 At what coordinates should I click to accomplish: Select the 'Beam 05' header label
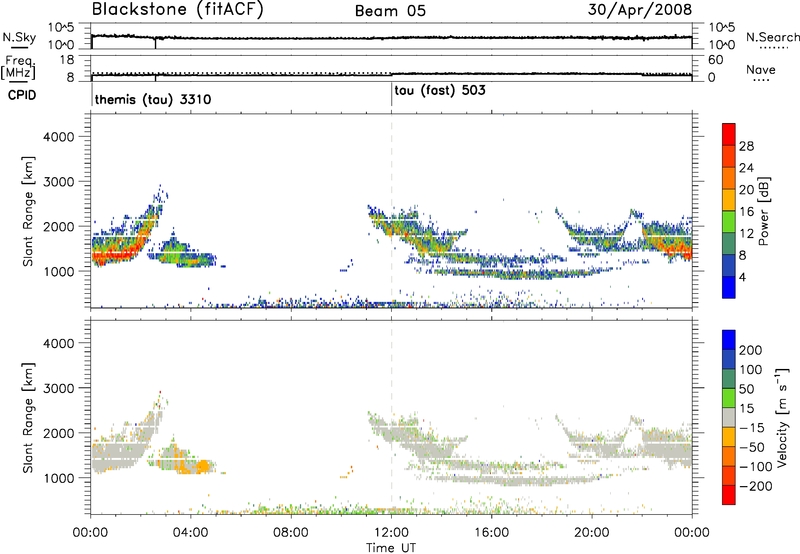coord(390,11)
